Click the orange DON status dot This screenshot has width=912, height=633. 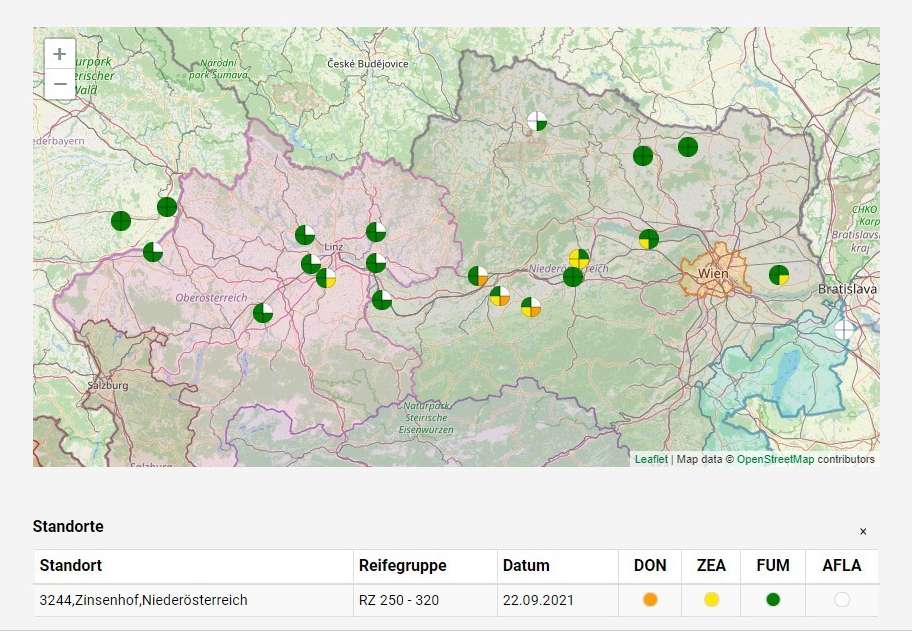(650, 600)
